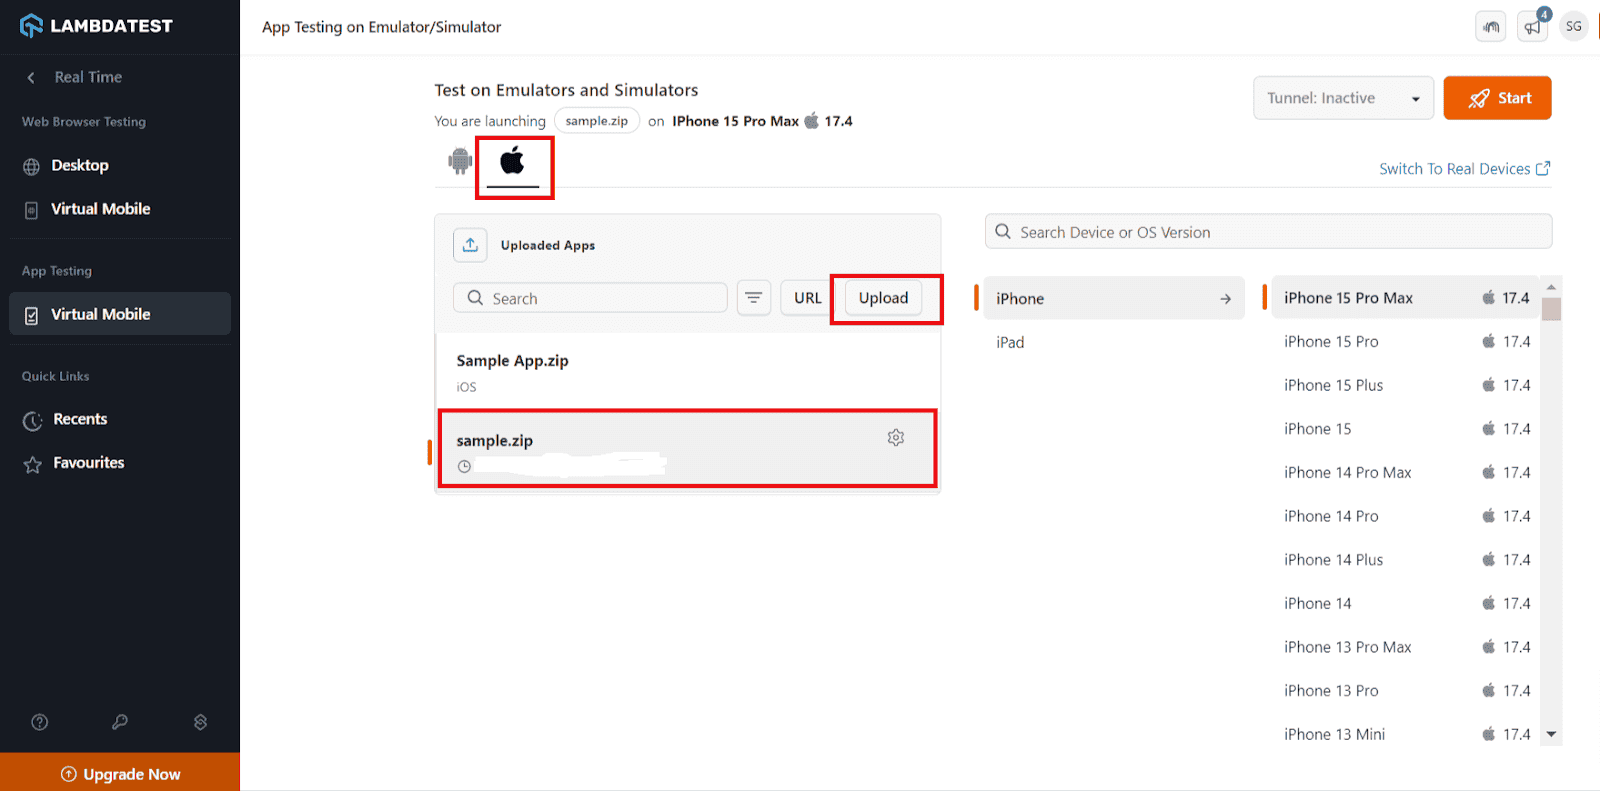Select iPad device category
1600x791 pixels.
[x=1010, y=342]
